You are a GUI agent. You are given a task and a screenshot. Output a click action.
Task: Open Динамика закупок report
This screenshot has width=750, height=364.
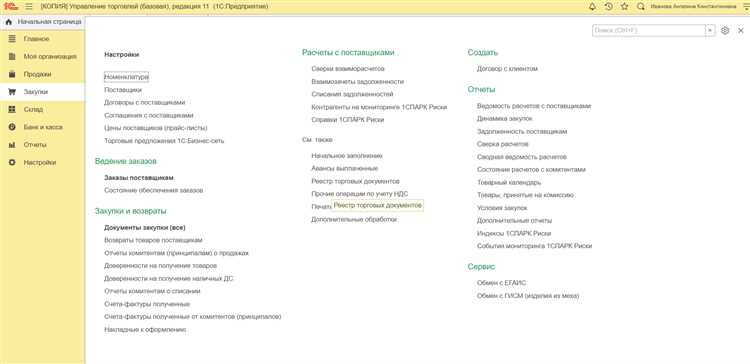coord(504,119)
